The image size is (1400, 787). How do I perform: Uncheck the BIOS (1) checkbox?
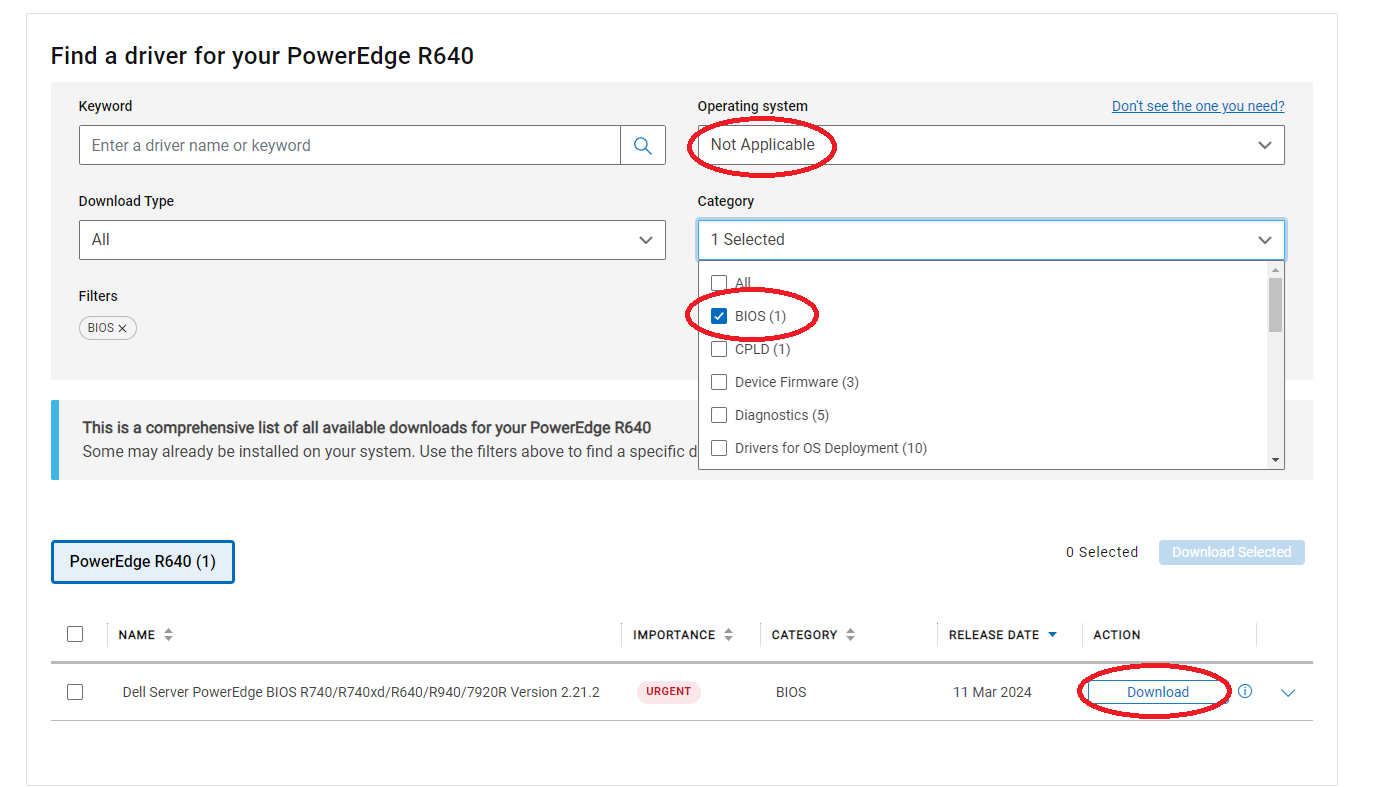[718, 316]
